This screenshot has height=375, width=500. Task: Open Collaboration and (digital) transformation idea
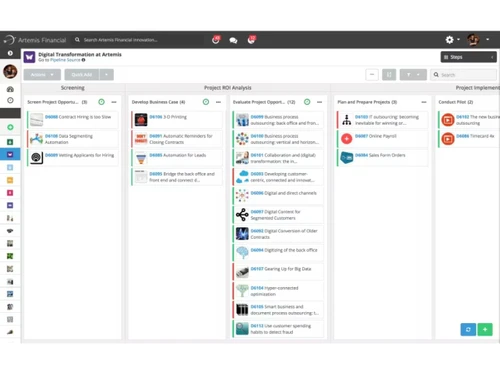click(278, 158)
